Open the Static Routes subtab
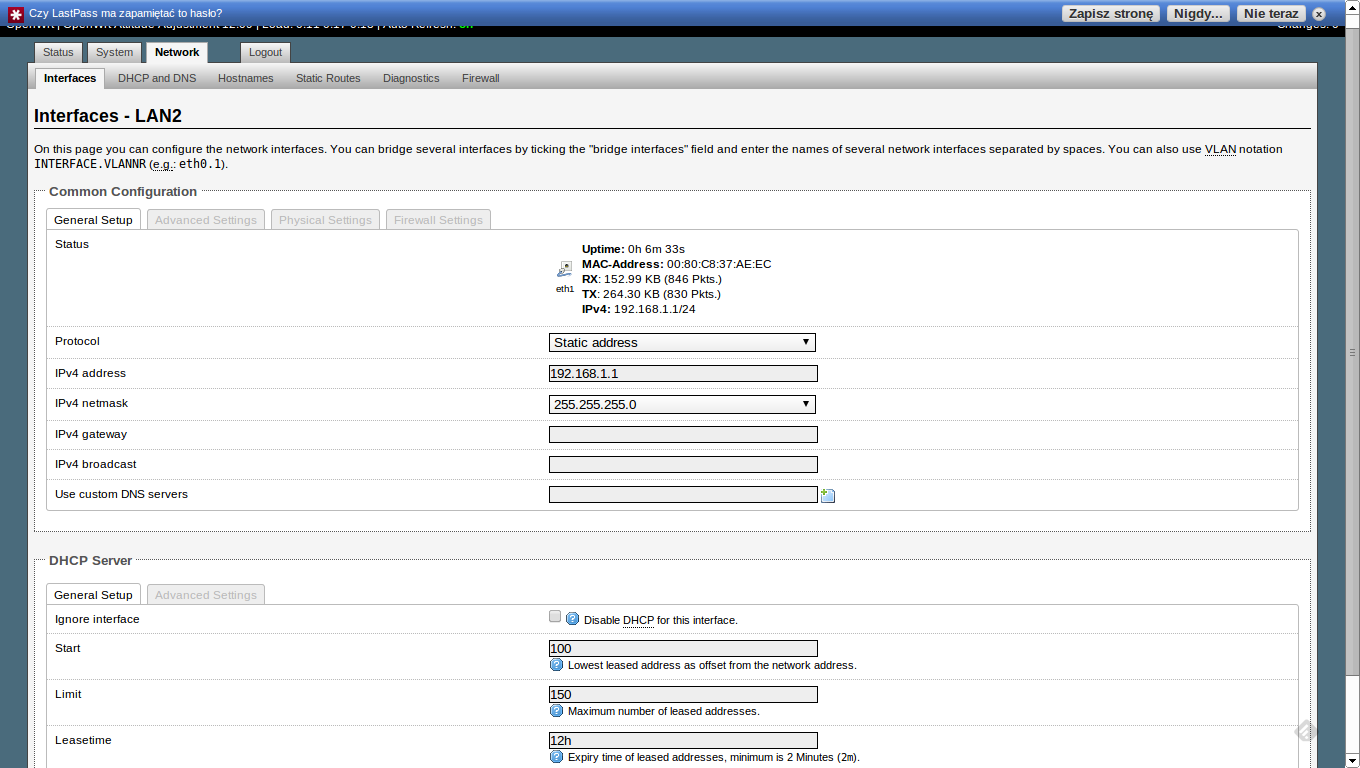This screenshot has width=1360, height=768. pos(328,78)
